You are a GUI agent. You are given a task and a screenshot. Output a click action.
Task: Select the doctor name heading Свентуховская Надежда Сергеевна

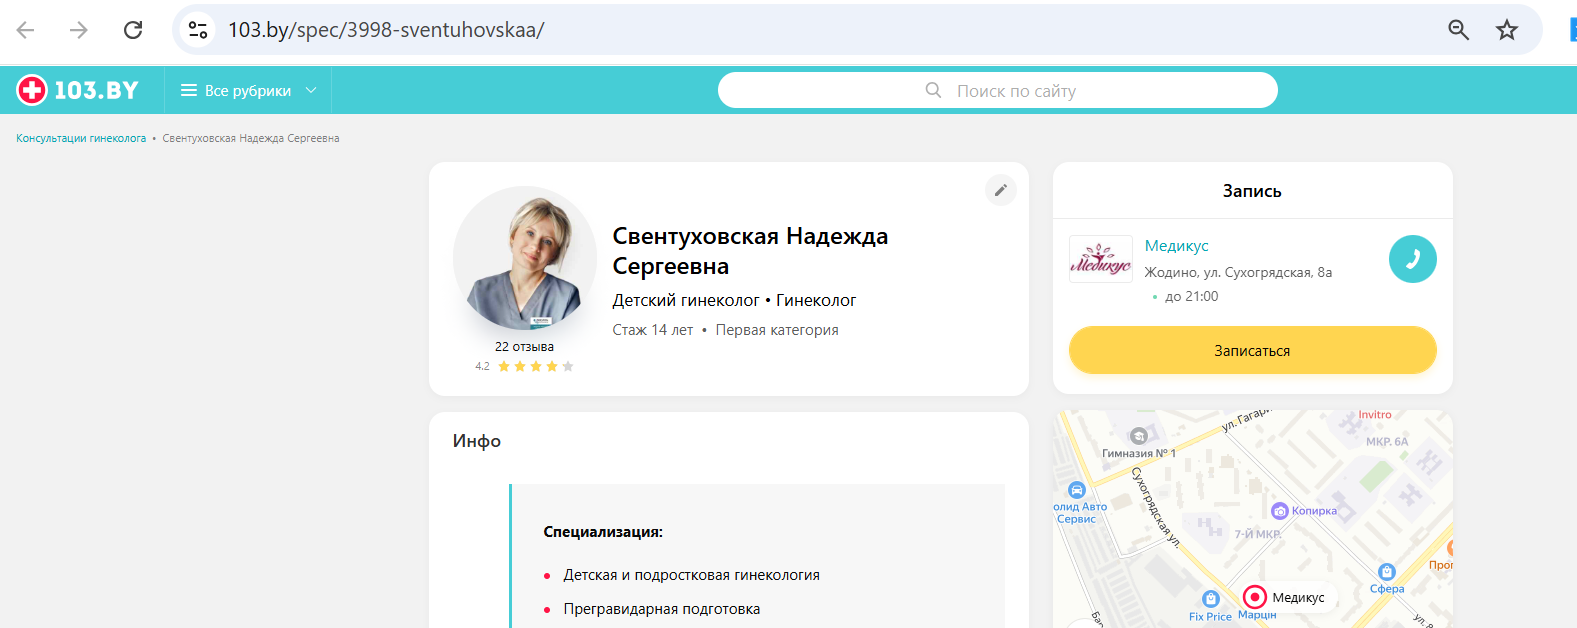(x=750, y=251)
